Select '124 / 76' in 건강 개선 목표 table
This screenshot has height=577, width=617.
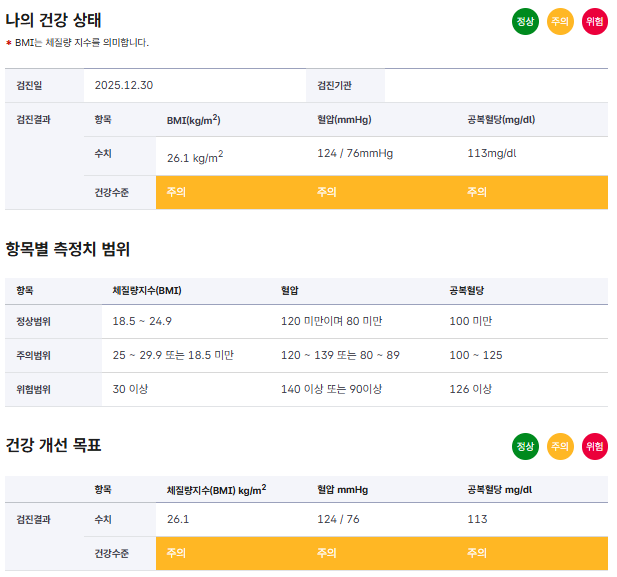click(x=338, y=519)
